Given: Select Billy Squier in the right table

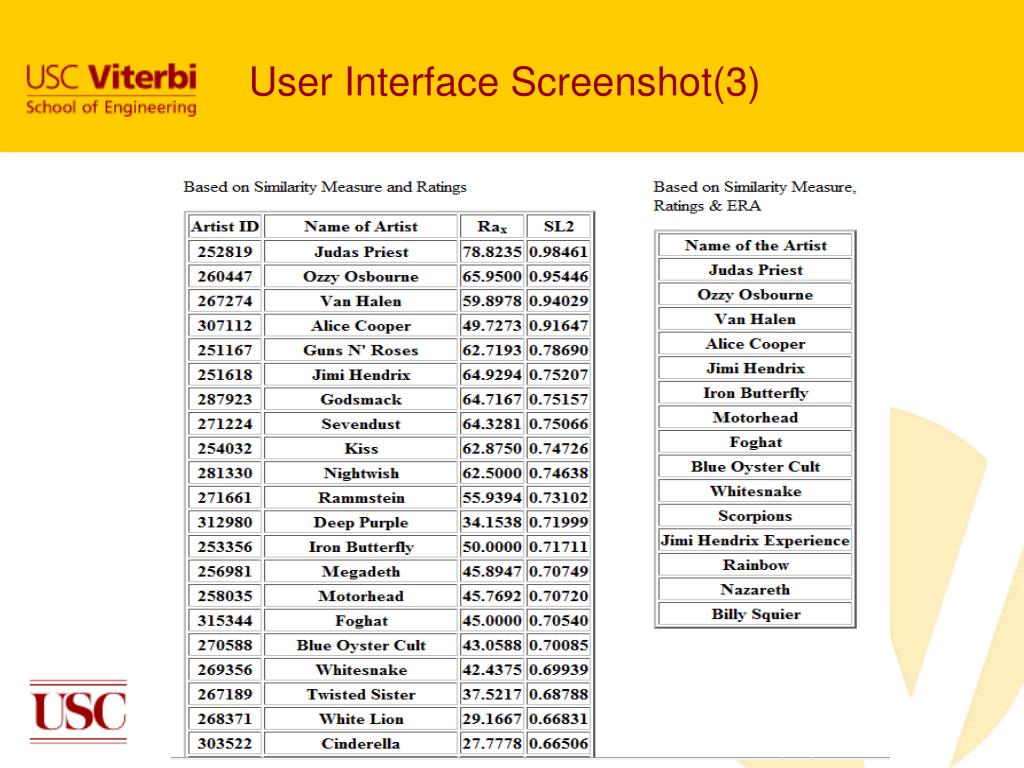Looking at the screenshot, I should (x=756, y=615).
